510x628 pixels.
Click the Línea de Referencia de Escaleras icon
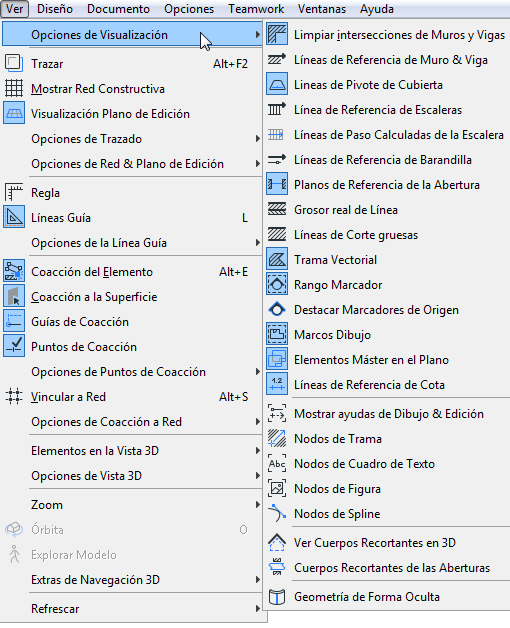pos(277,109)
